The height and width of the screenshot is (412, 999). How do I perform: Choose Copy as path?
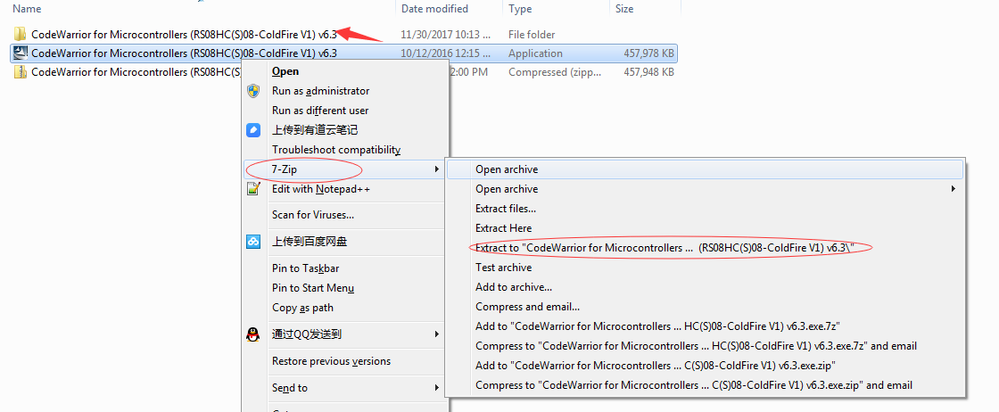pyautogui.click(x=303, y=308)
